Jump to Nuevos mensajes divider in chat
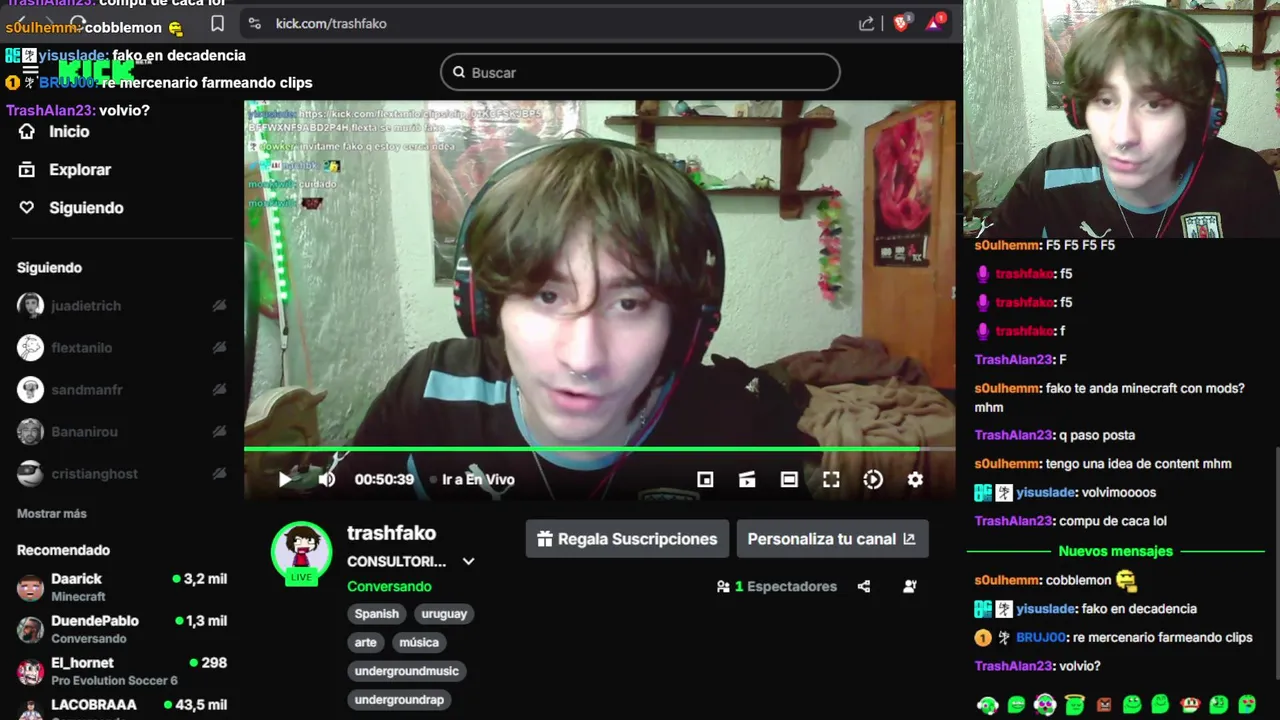Screen dimensions: 1280x720 pos(1116,551)
